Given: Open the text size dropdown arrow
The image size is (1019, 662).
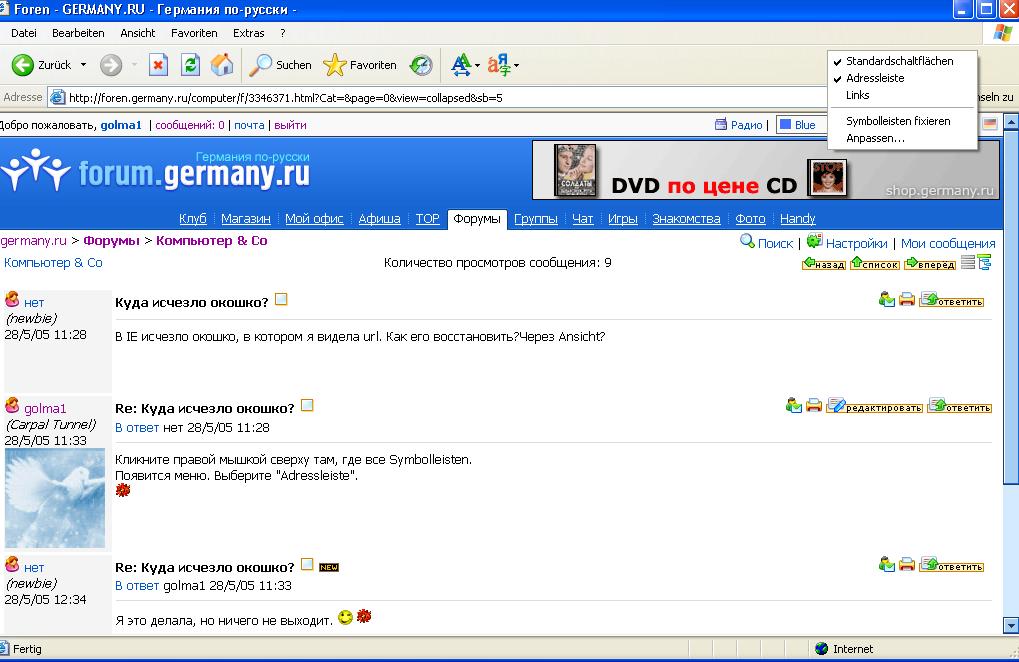Looking at the screenshot, I should tap(477, 66).
